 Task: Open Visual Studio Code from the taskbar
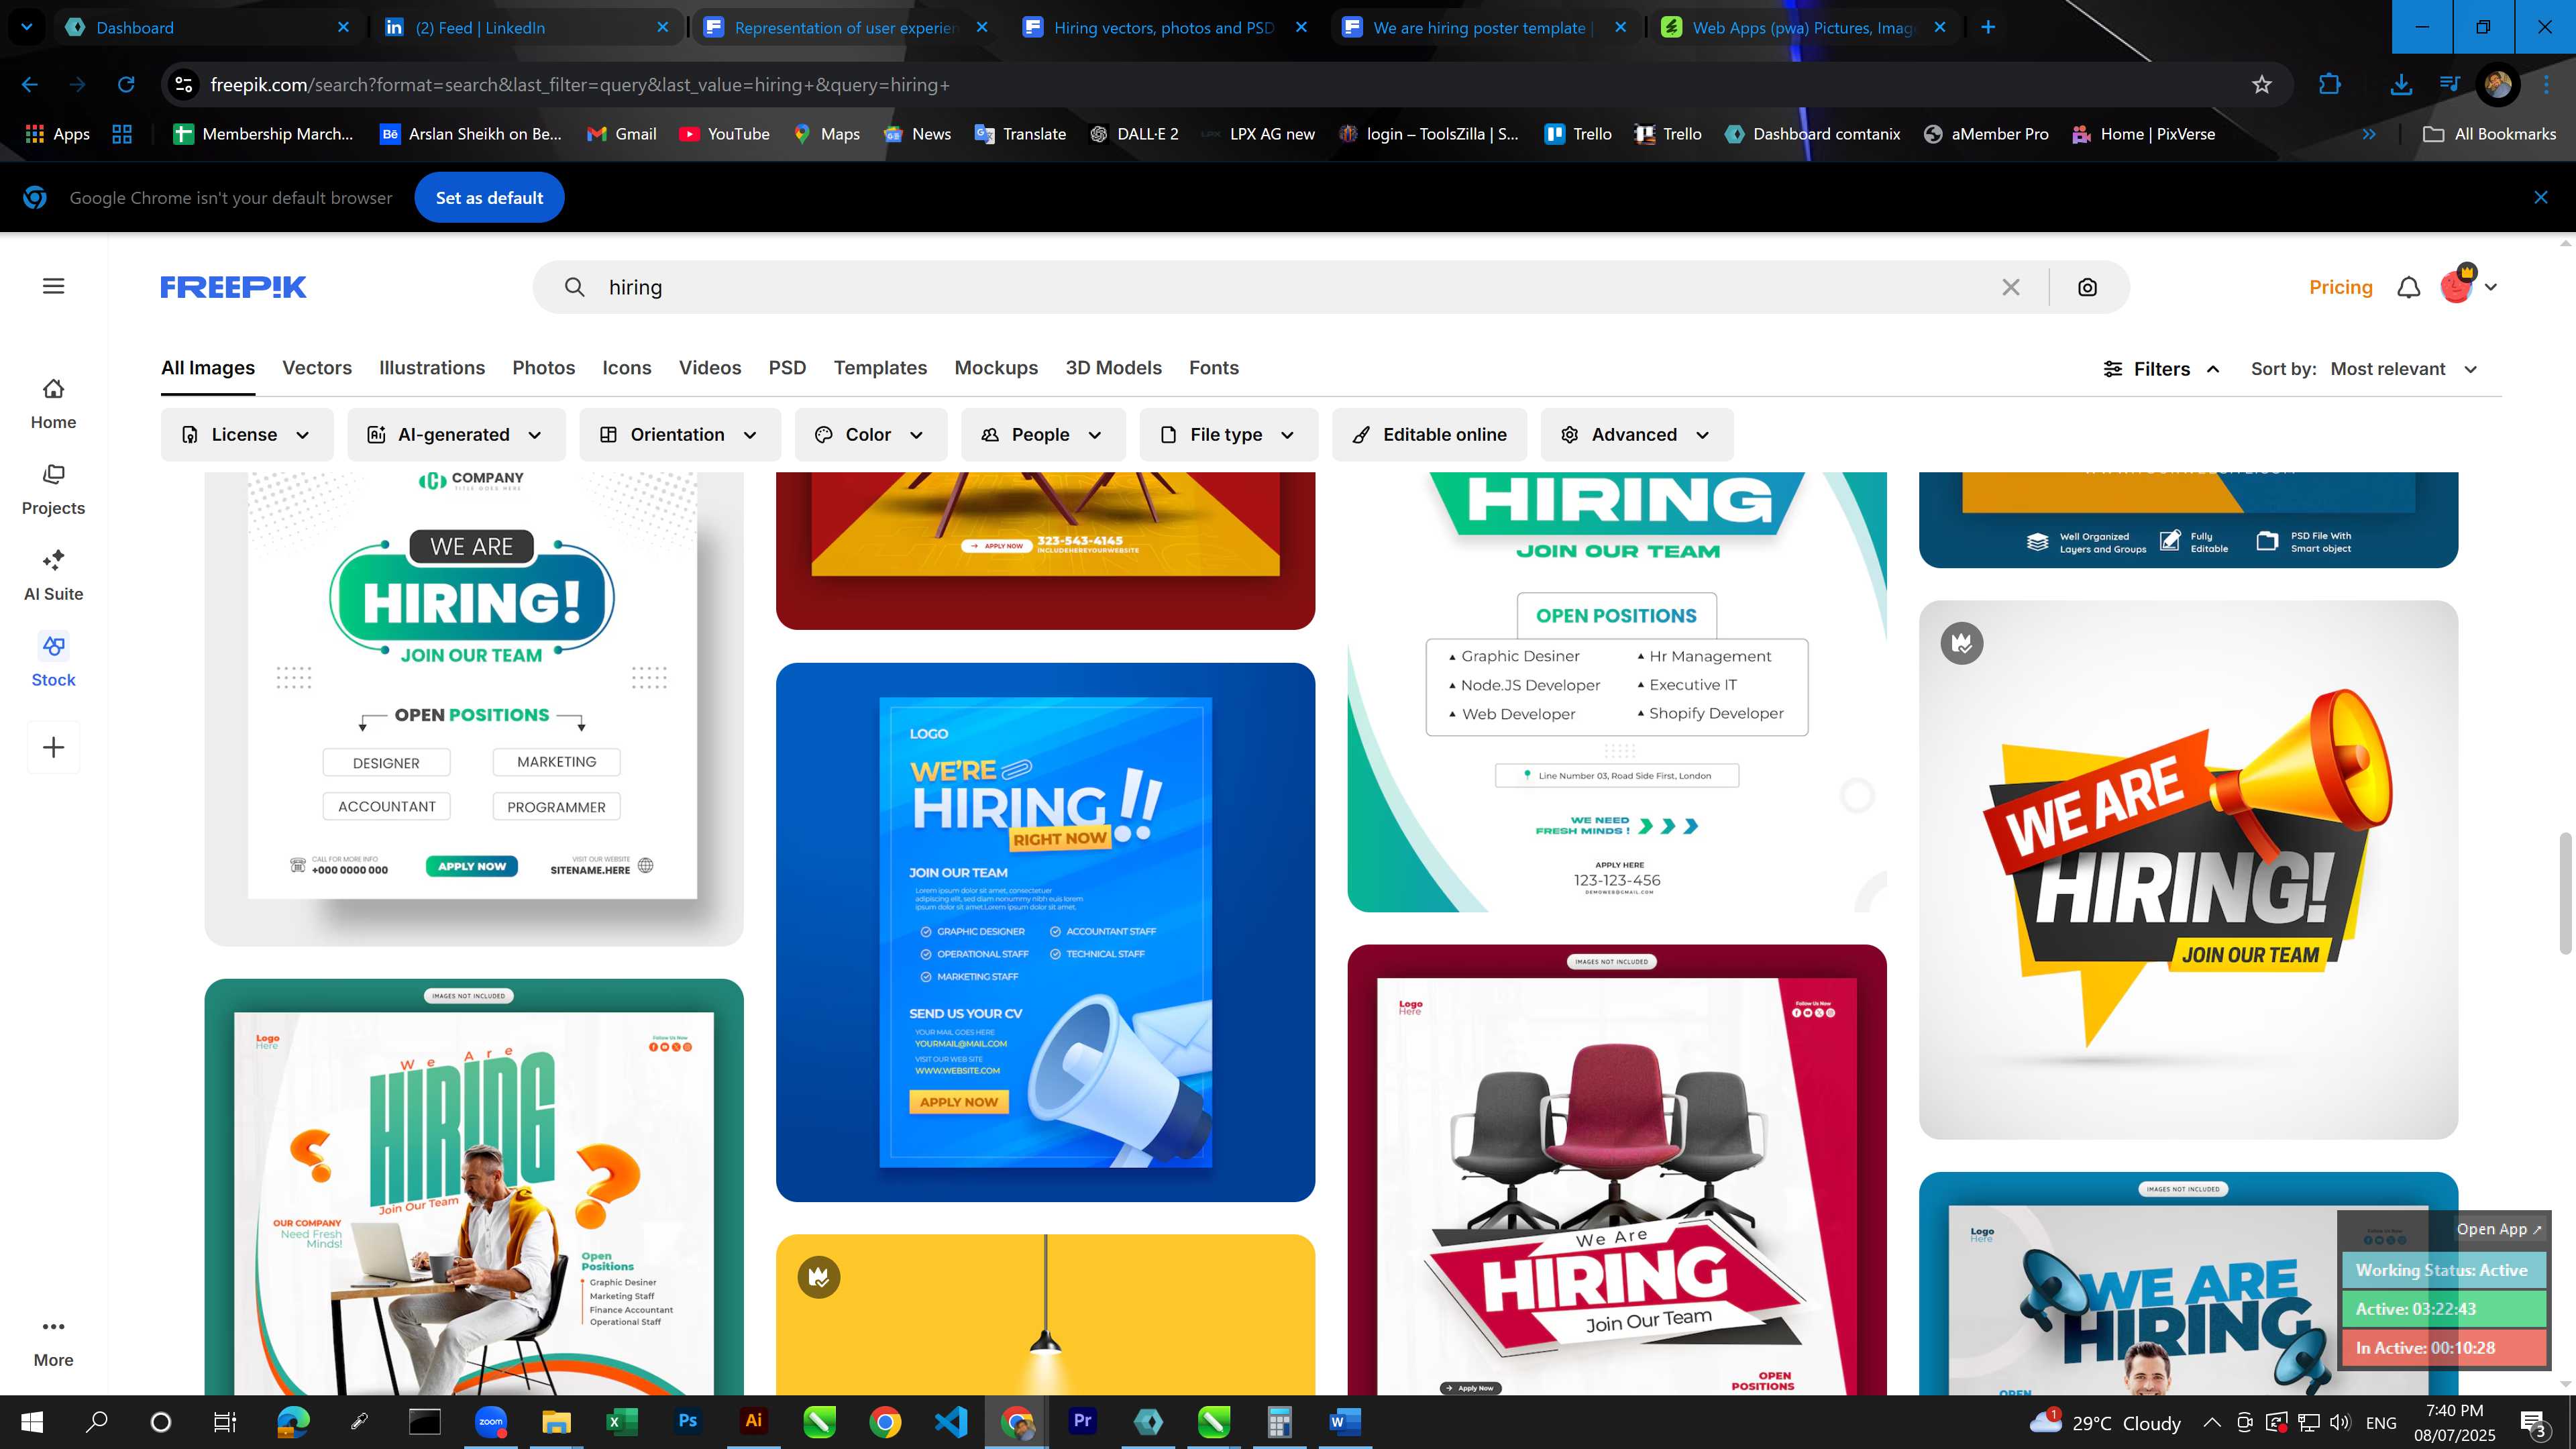(950, 1421)
